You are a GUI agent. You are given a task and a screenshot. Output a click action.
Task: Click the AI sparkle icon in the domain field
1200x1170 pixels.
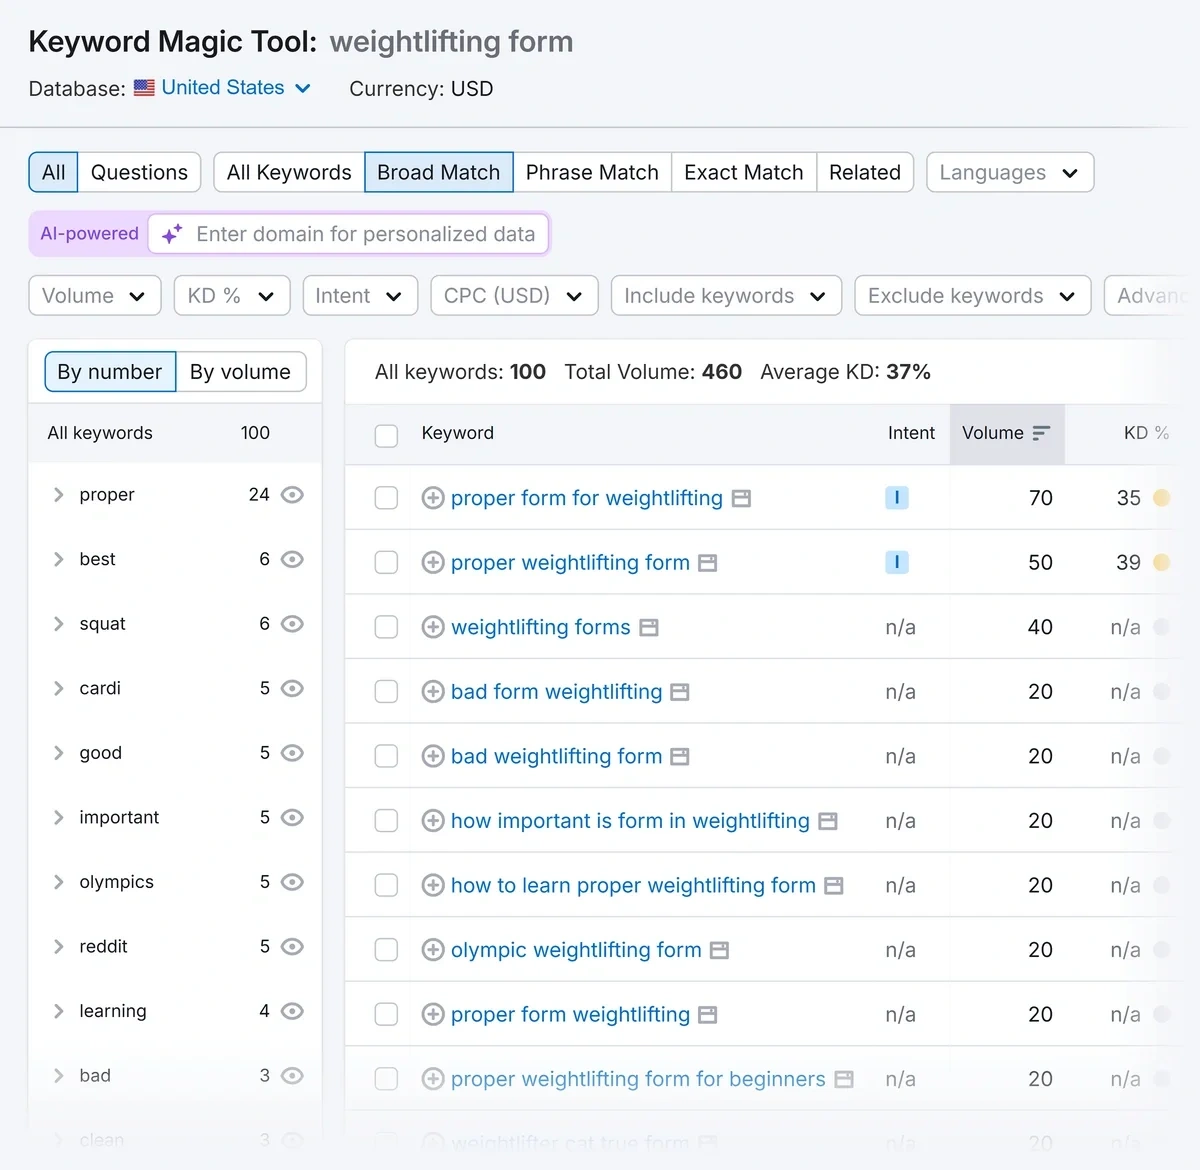pos(171,233)
